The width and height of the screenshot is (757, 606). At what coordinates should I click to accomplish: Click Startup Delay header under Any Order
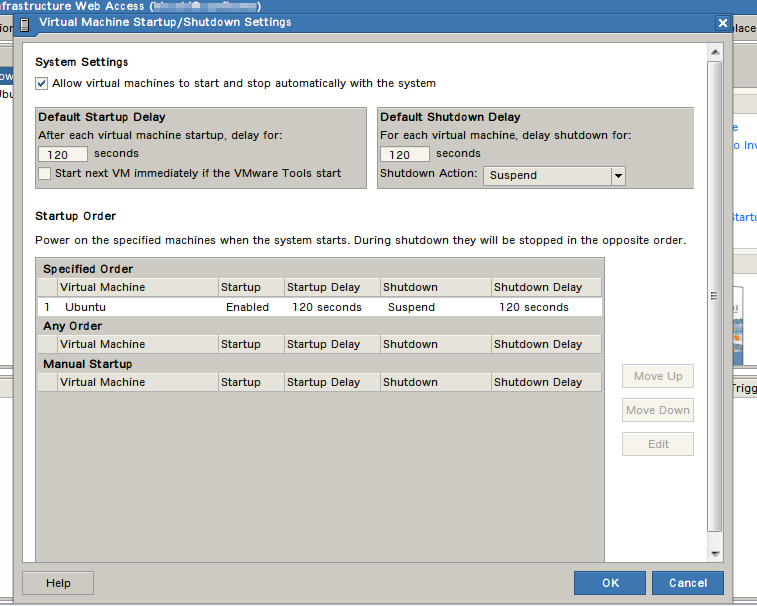[323, 344]
